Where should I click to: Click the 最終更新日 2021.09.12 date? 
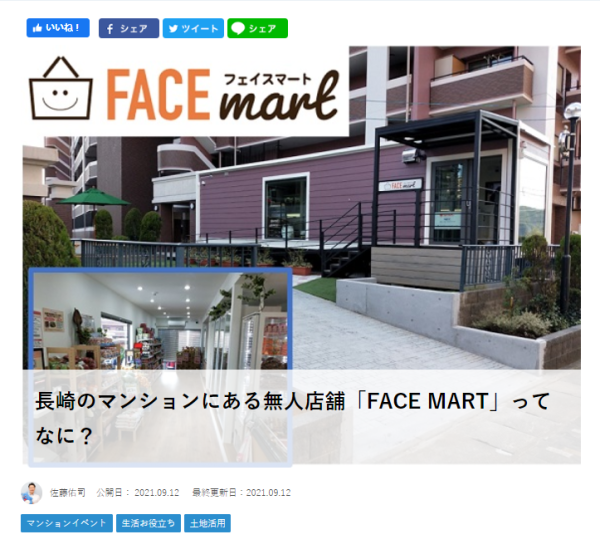pos(241,493)
